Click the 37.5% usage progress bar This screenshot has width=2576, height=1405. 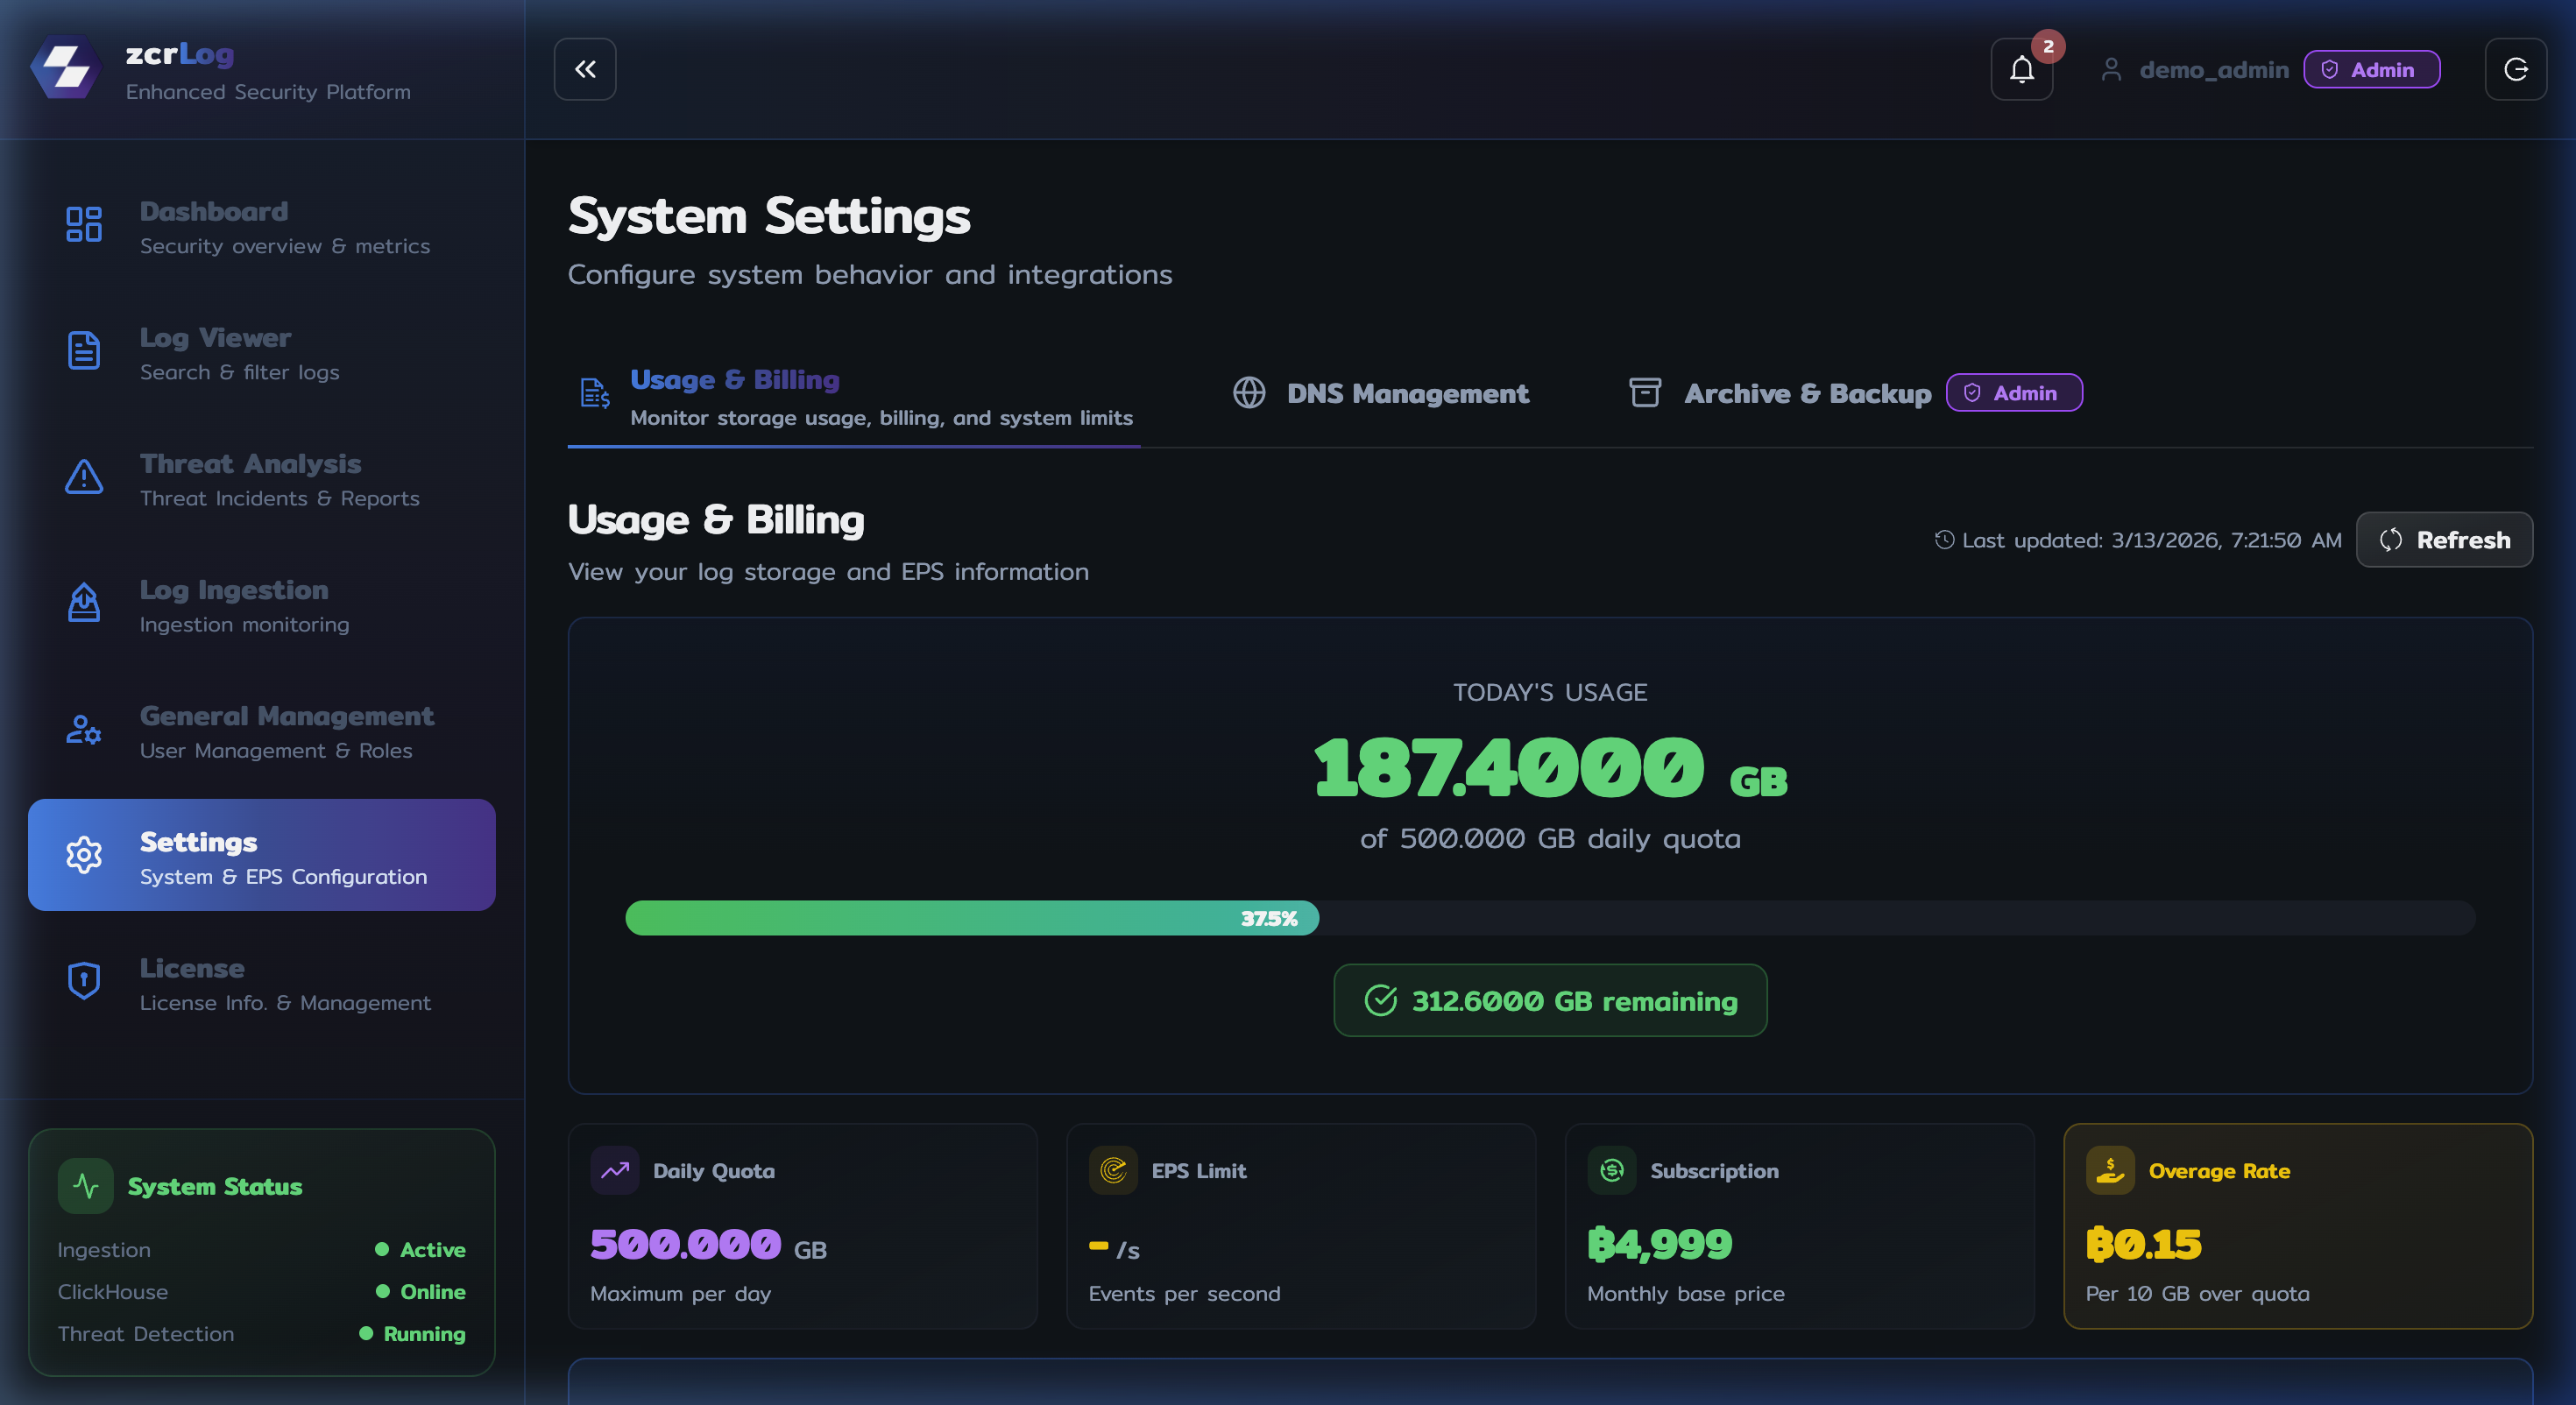tap(1549, 918)
